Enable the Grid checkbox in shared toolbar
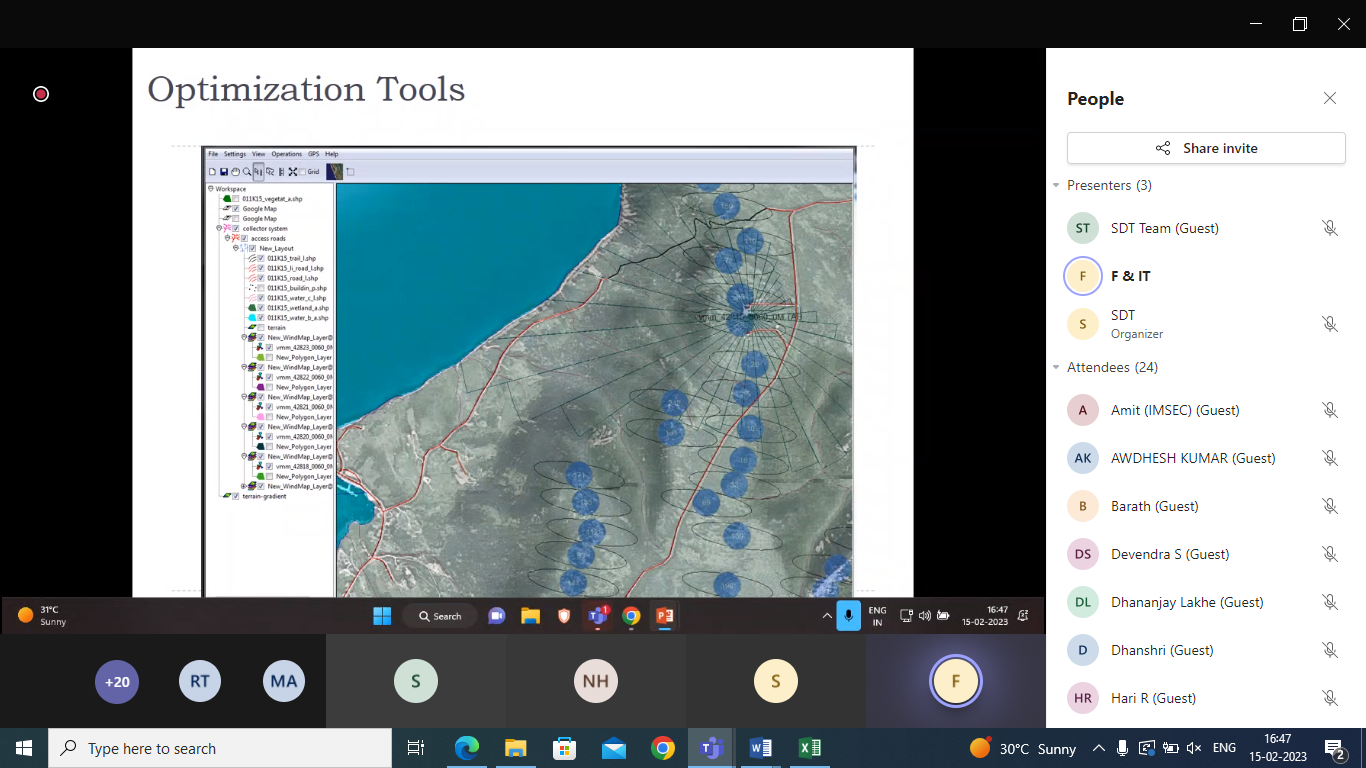The height and width of the screenshot is (768, 1366). click(302, 172)
